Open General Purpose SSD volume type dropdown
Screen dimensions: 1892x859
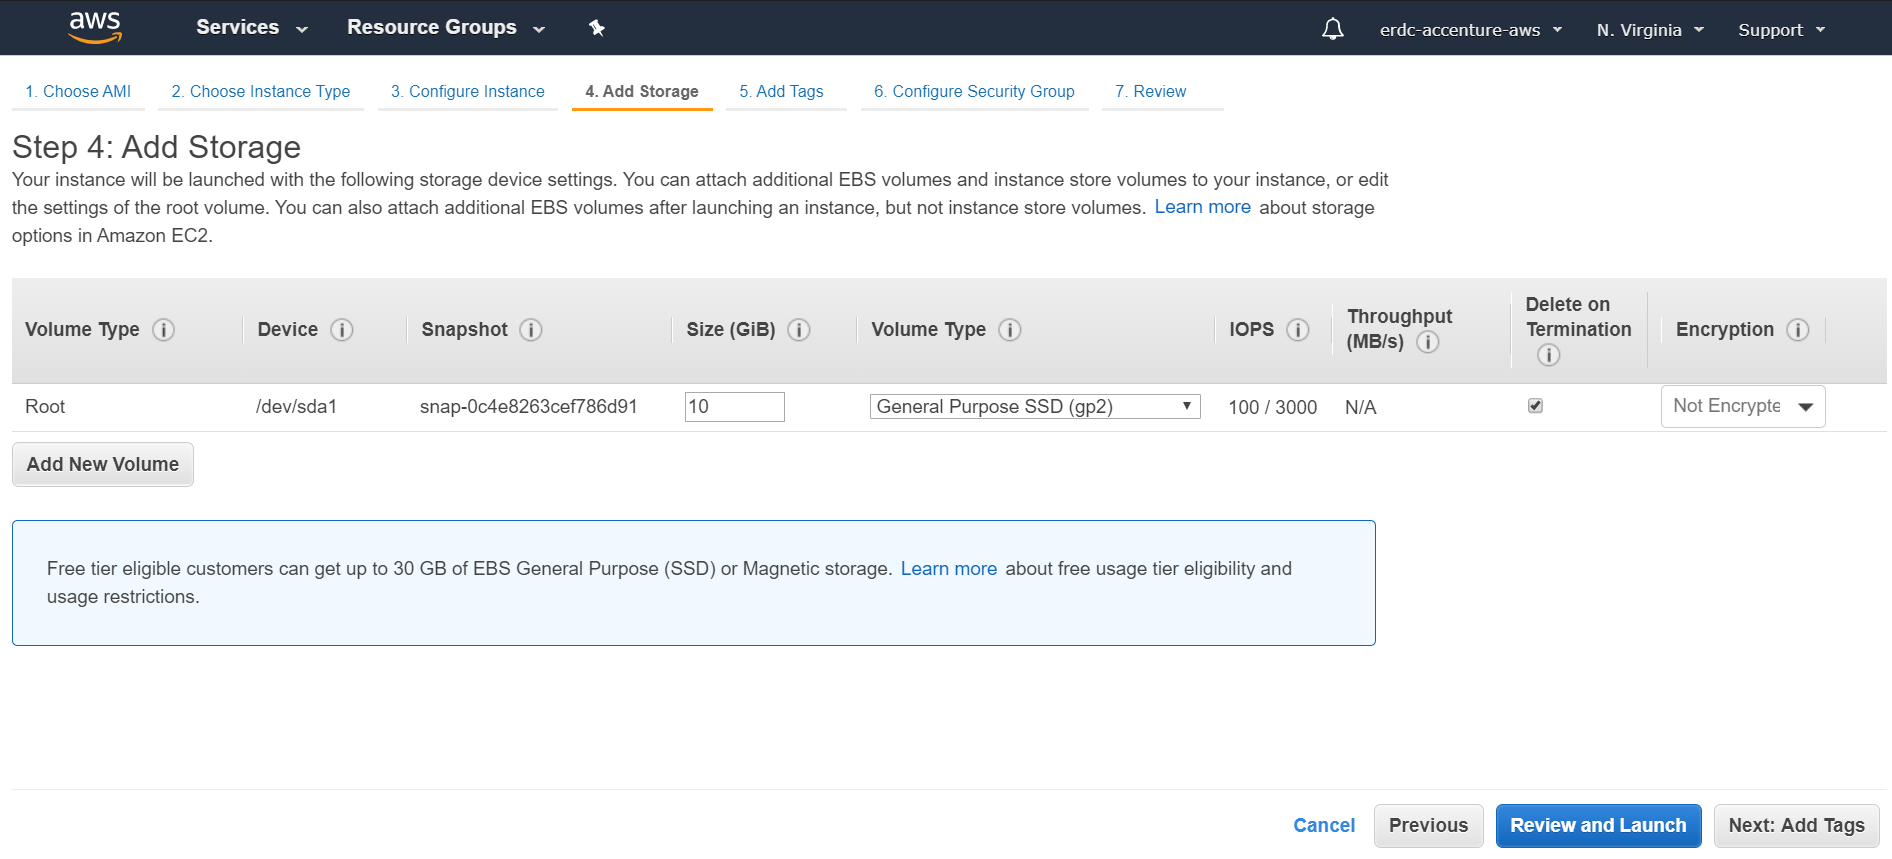tap(1034, 407)
